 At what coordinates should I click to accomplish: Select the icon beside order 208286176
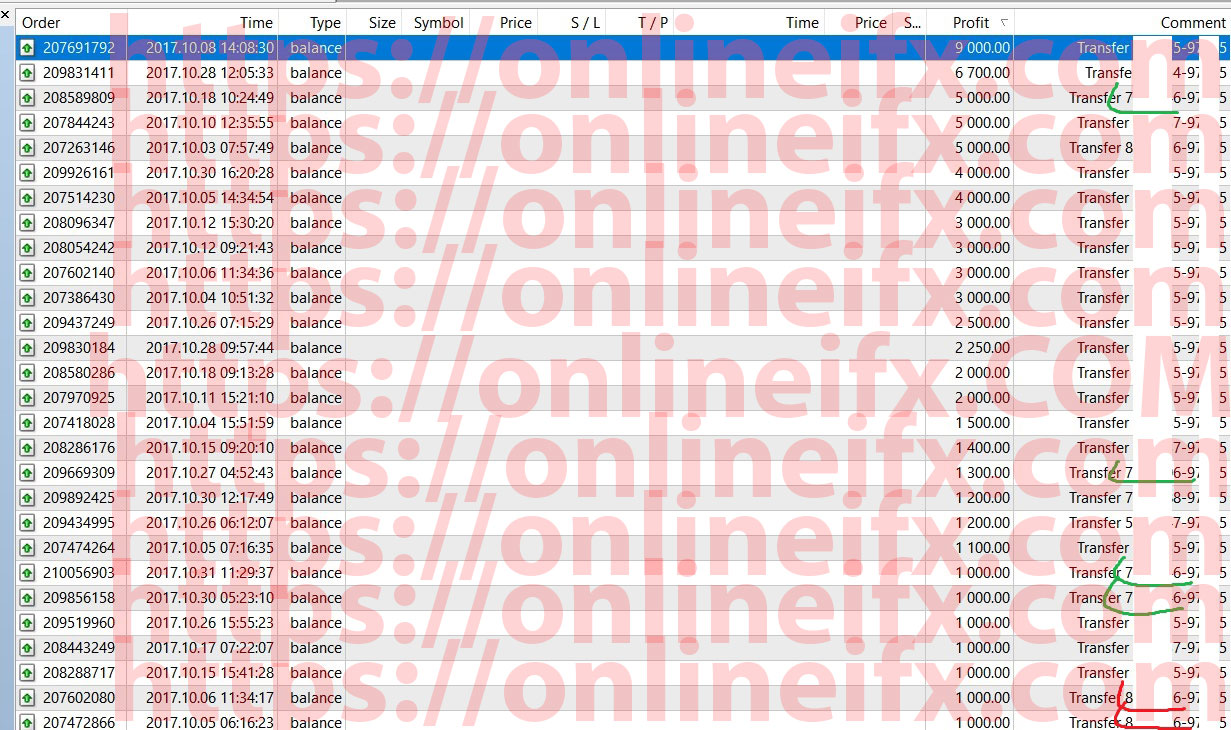tap(27, 448)
